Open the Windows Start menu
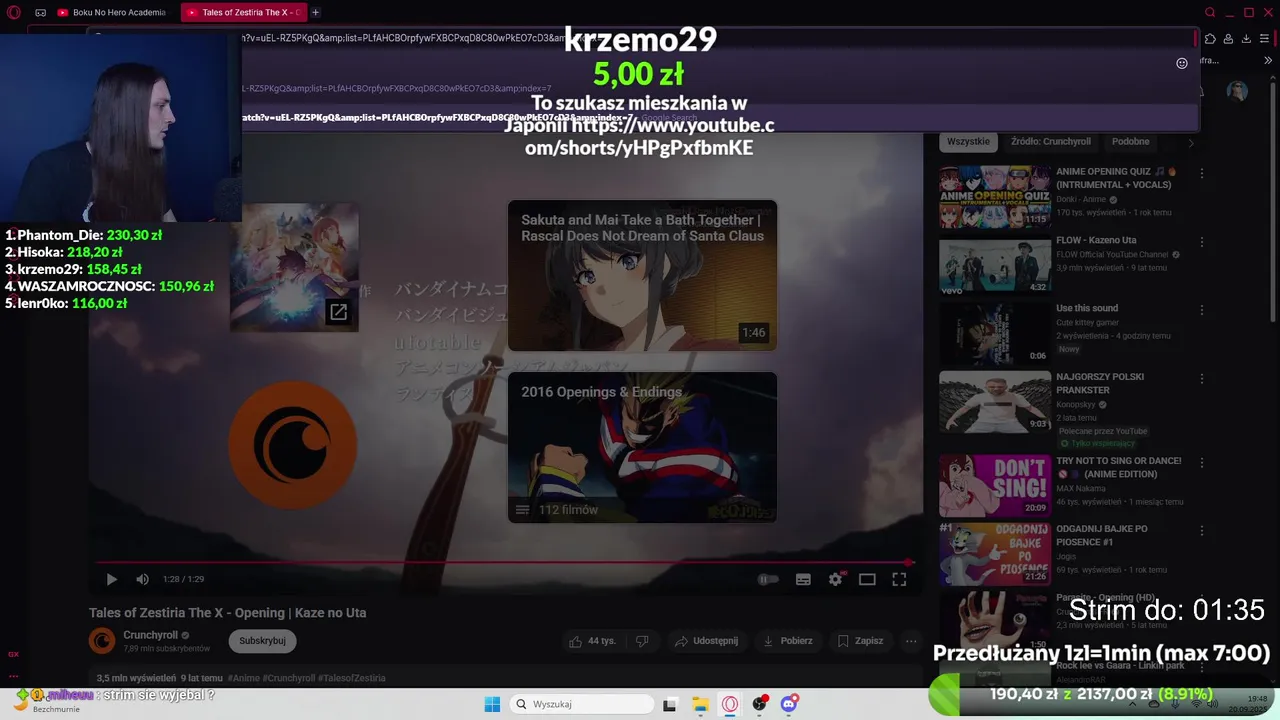The image size is (1280, 720). (492, 704)
